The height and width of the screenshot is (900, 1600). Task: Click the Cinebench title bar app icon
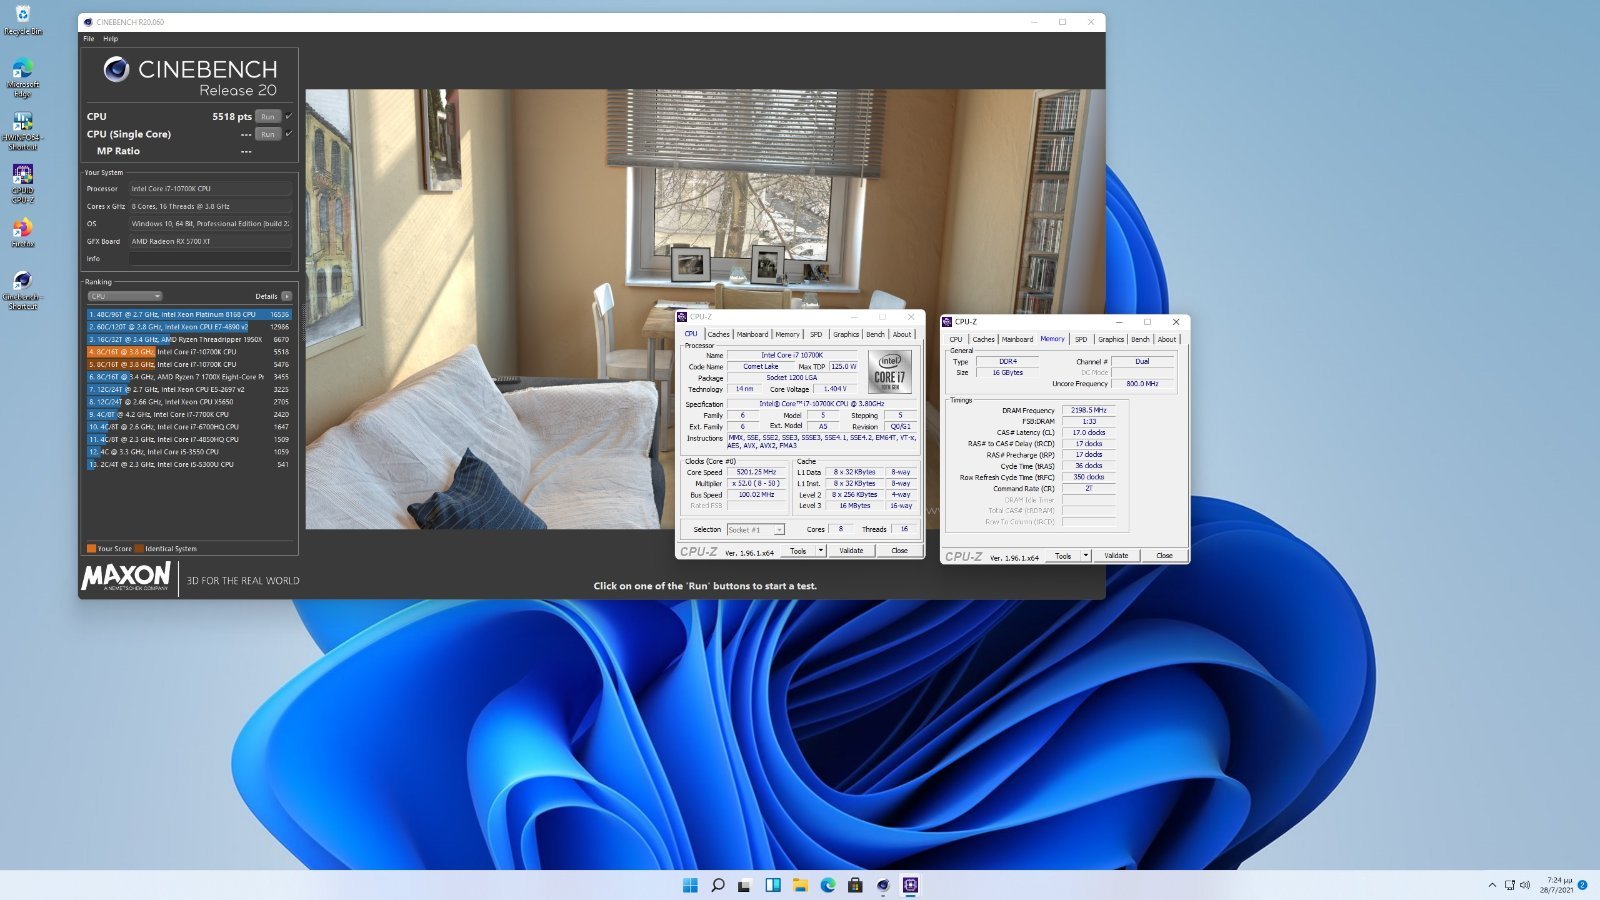(88, 21)
